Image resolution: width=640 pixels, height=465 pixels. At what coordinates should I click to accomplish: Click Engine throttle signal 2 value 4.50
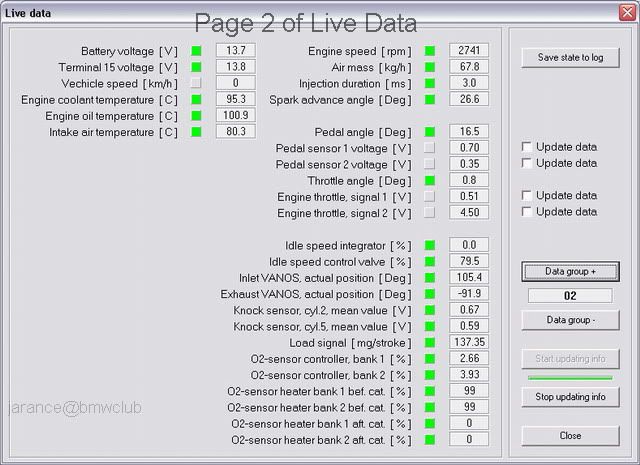[x=469, y=212]
